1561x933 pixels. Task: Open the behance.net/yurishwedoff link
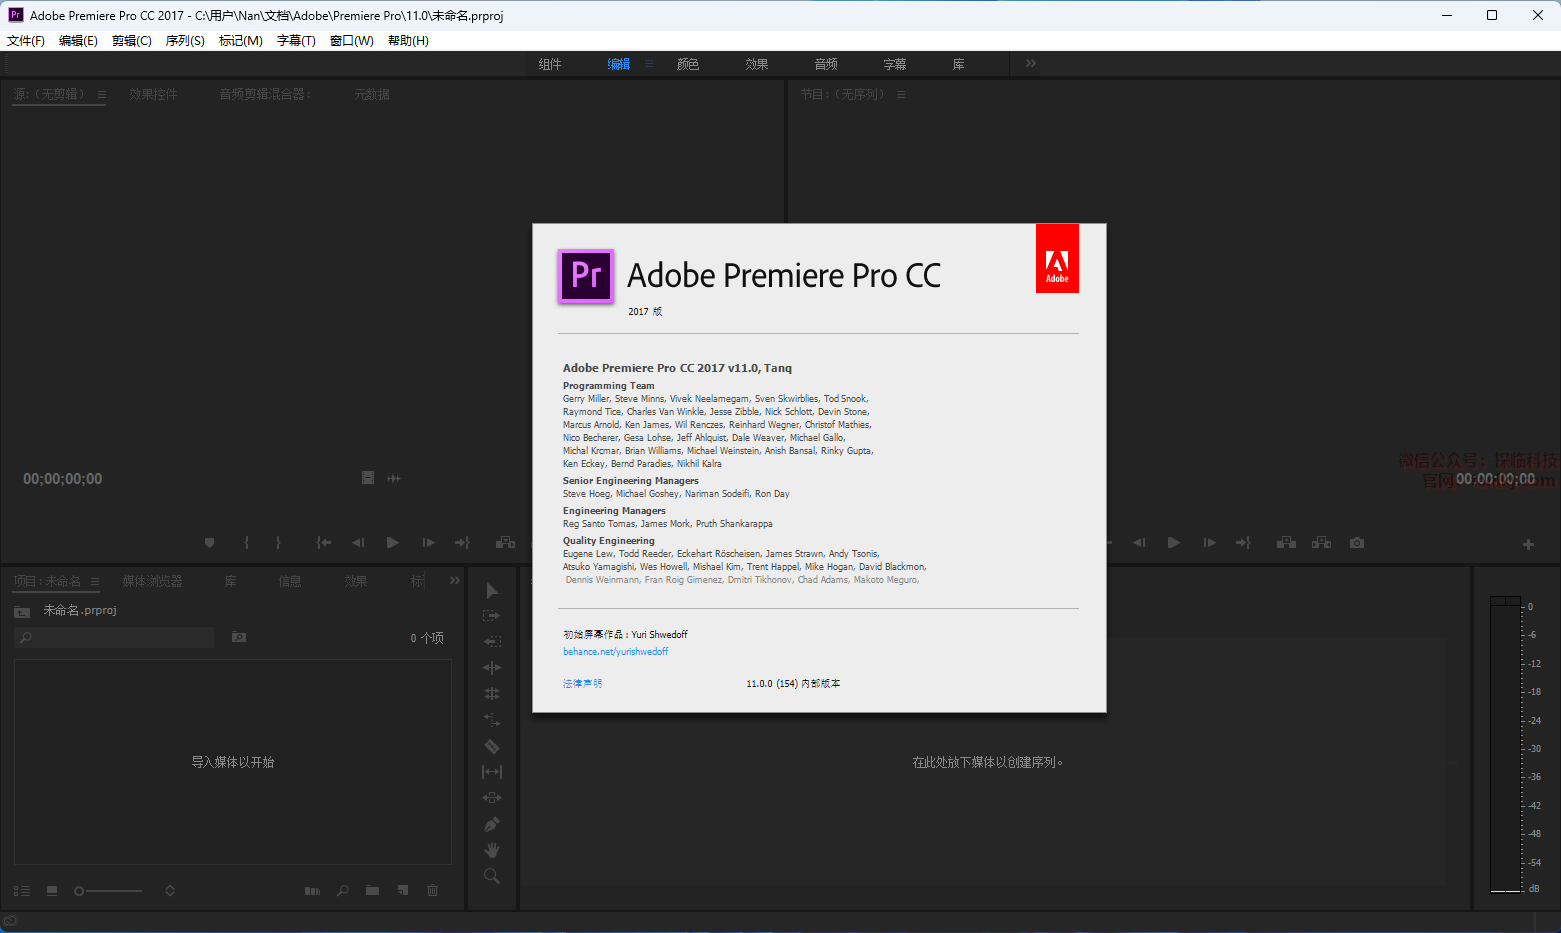tap(615, 652)
